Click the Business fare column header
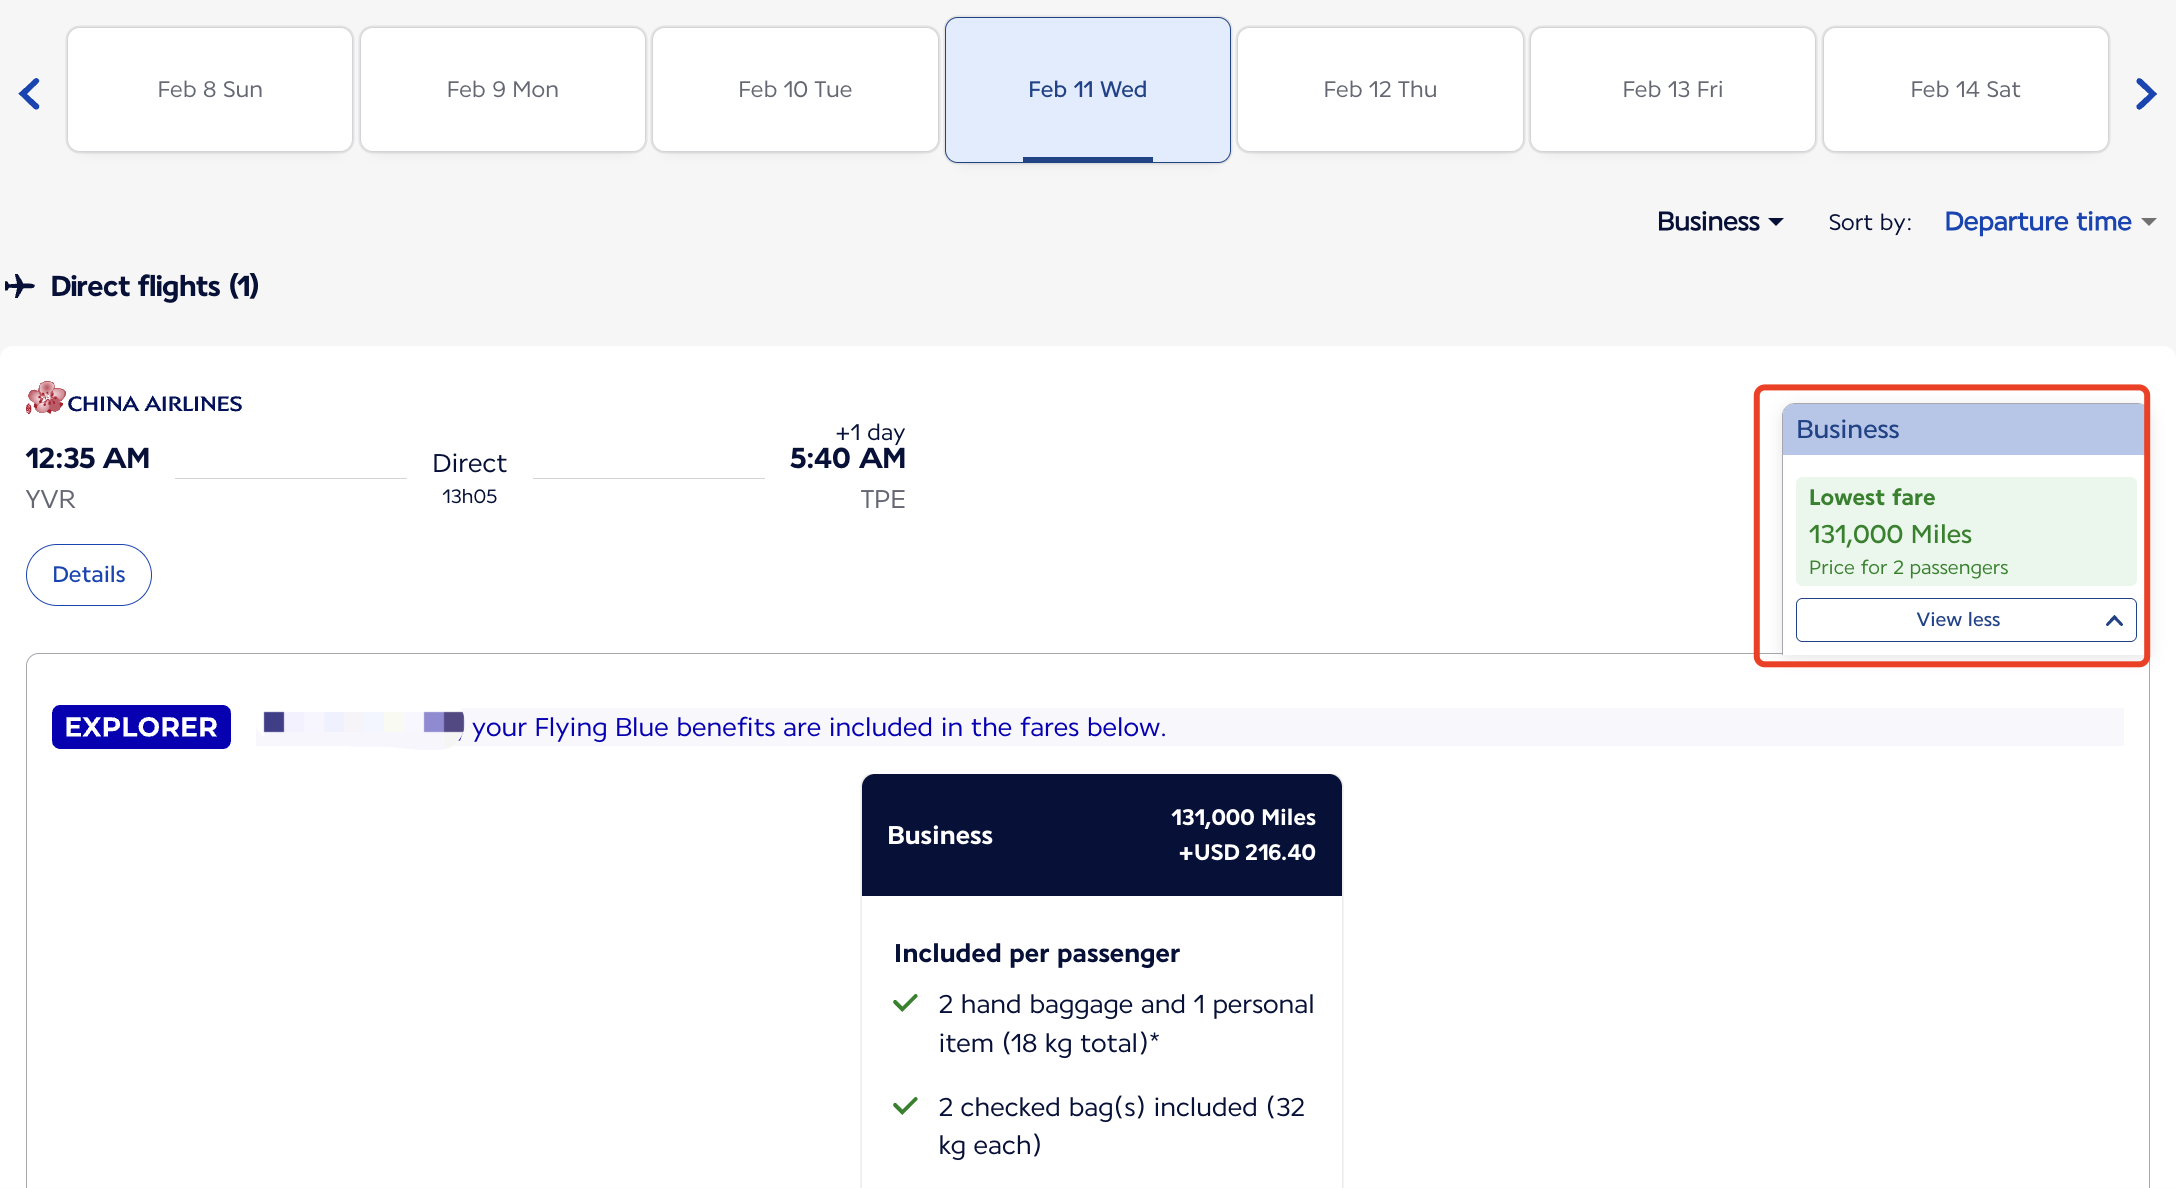2176x1188 pixels. (1962, 430)
